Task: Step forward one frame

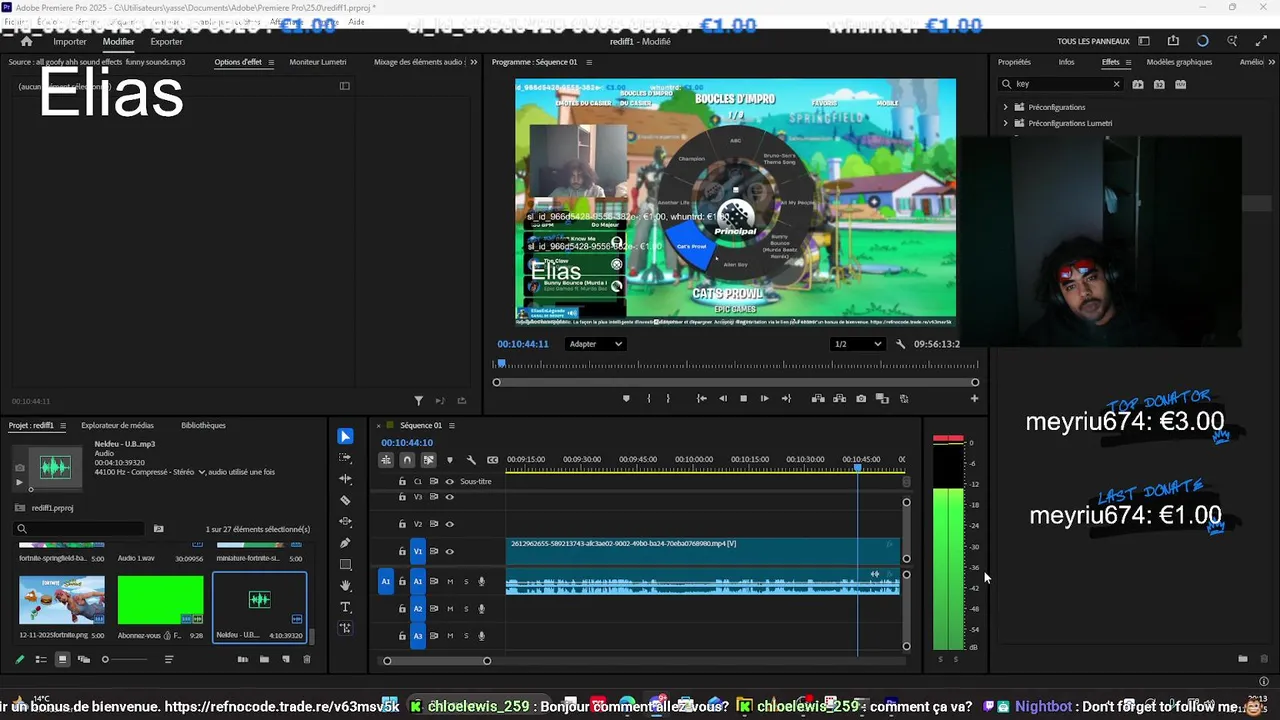Action: click(x=764, y=399)
